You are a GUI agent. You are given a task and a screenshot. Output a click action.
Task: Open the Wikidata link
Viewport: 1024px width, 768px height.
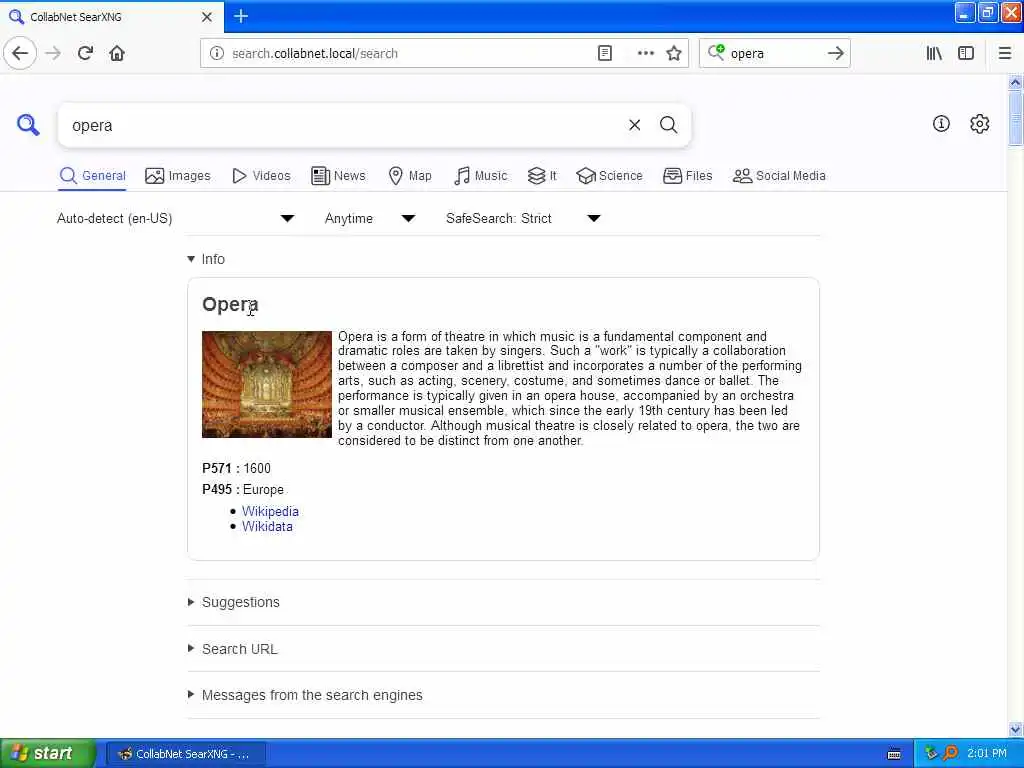pos(267,526)
